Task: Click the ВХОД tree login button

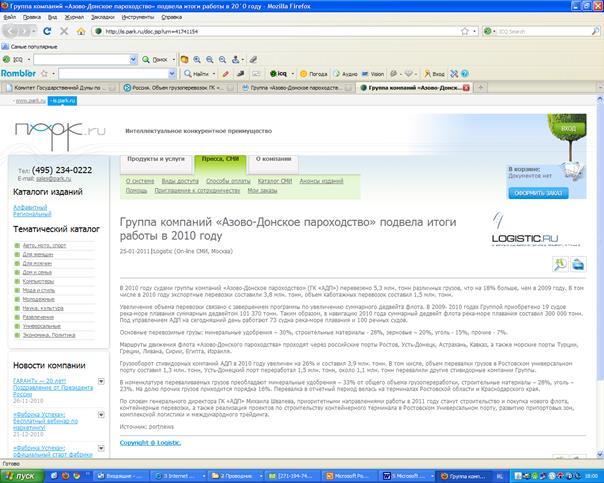Action: (568, 128)
